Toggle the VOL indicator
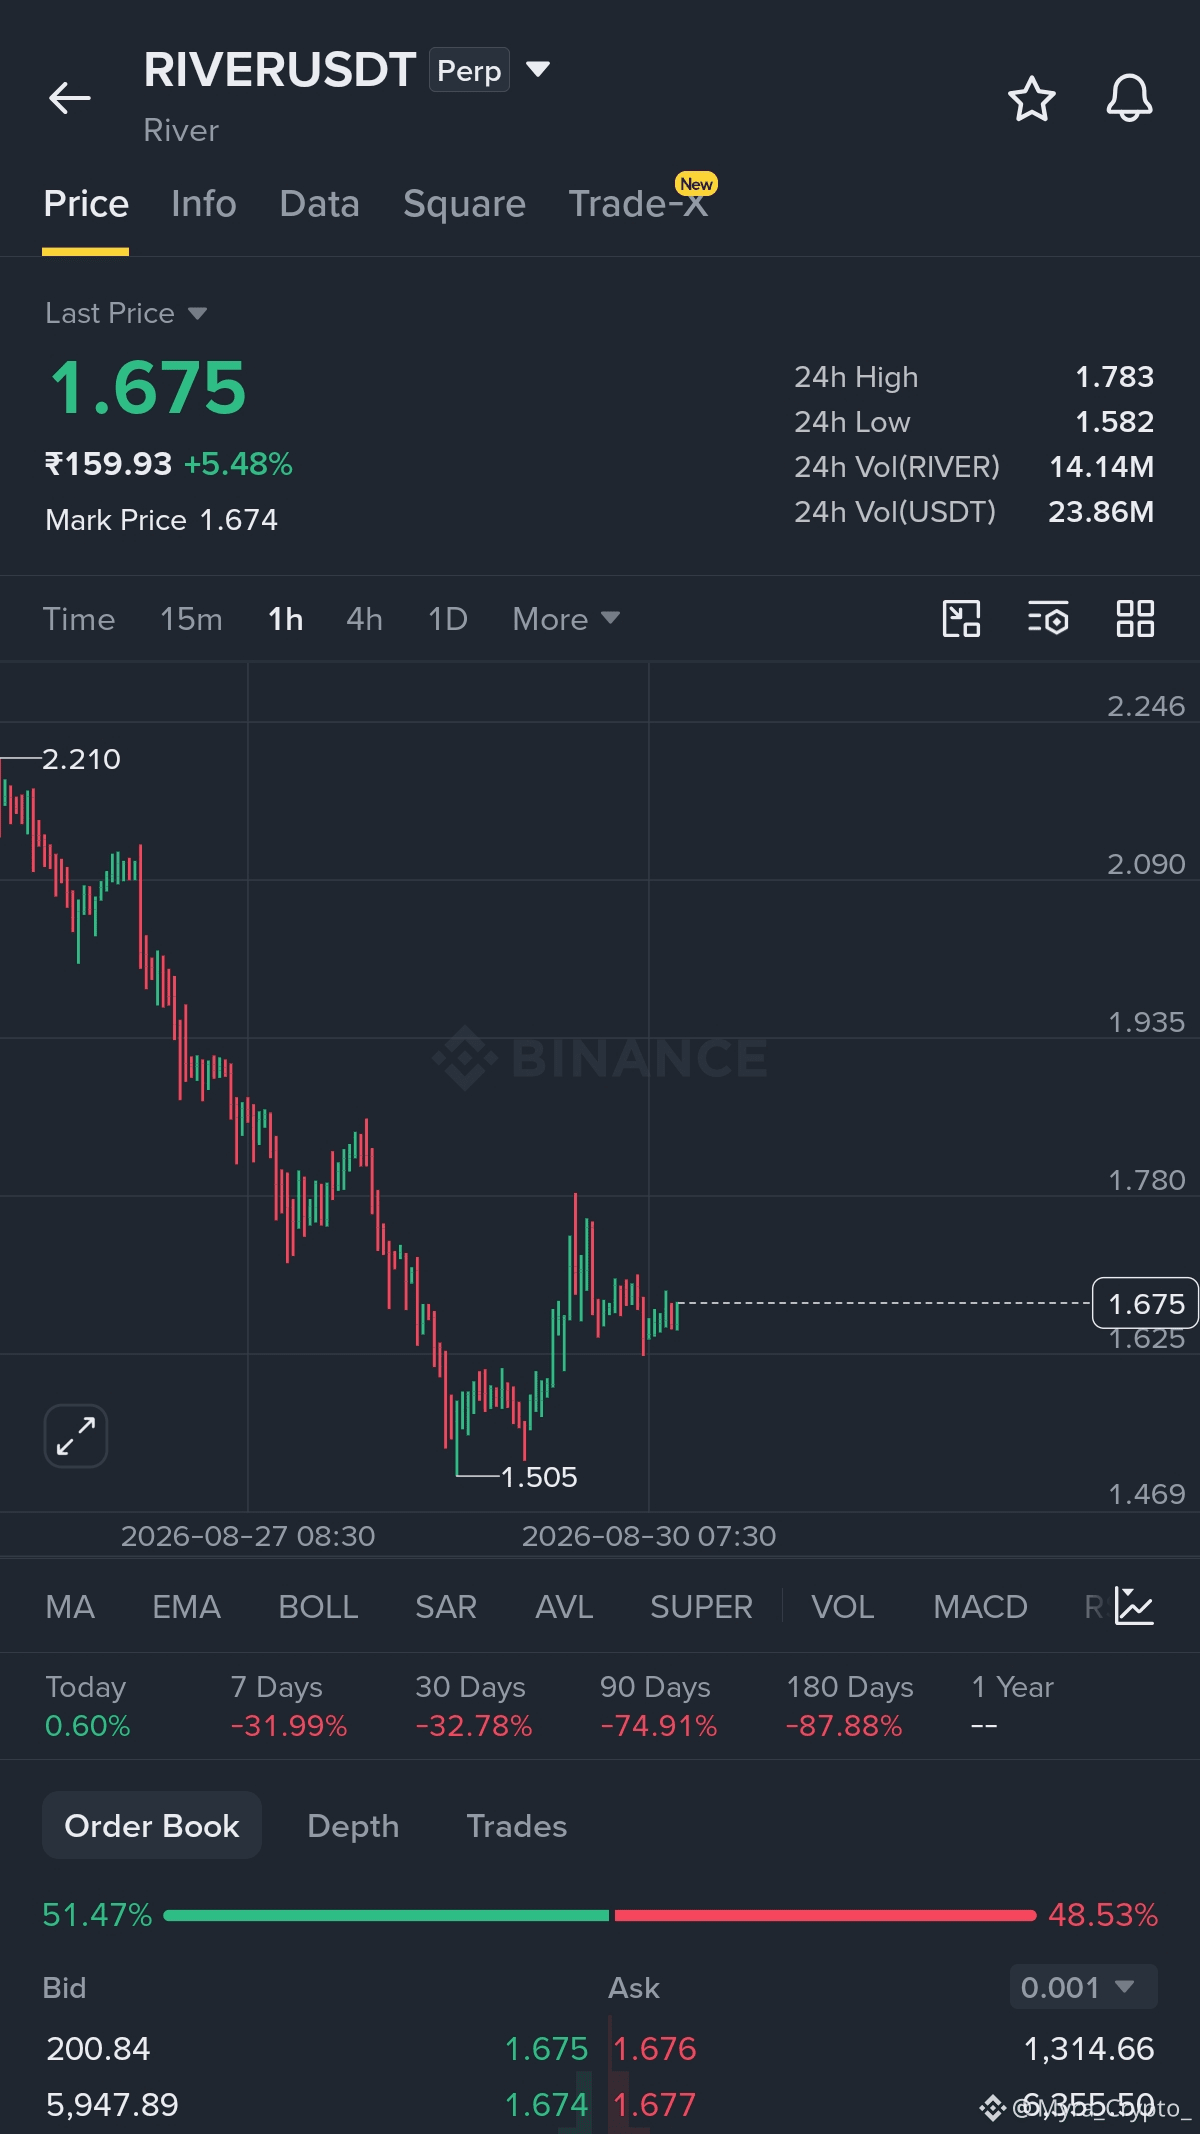This screenshot has height=2134, width=1200. pos(843,1607)
